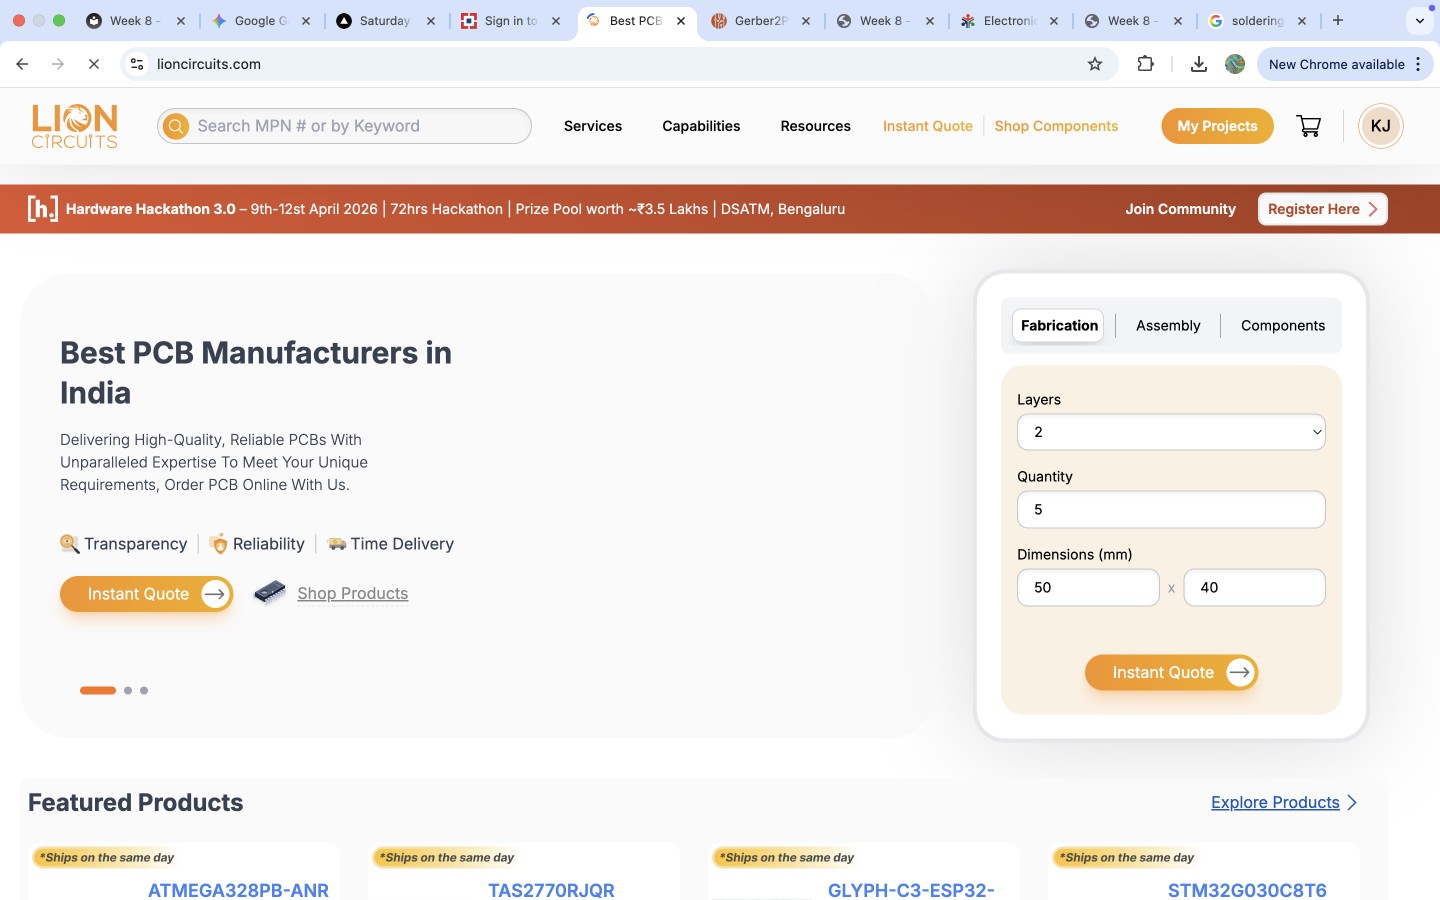
Task: Stop loading the page
Action: (x=94, y=64)
